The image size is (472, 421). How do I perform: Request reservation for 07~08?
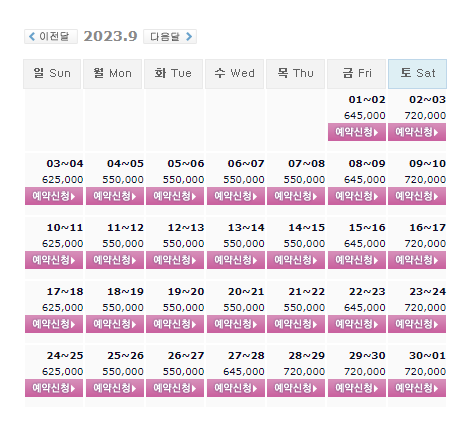tap(296, 196)
